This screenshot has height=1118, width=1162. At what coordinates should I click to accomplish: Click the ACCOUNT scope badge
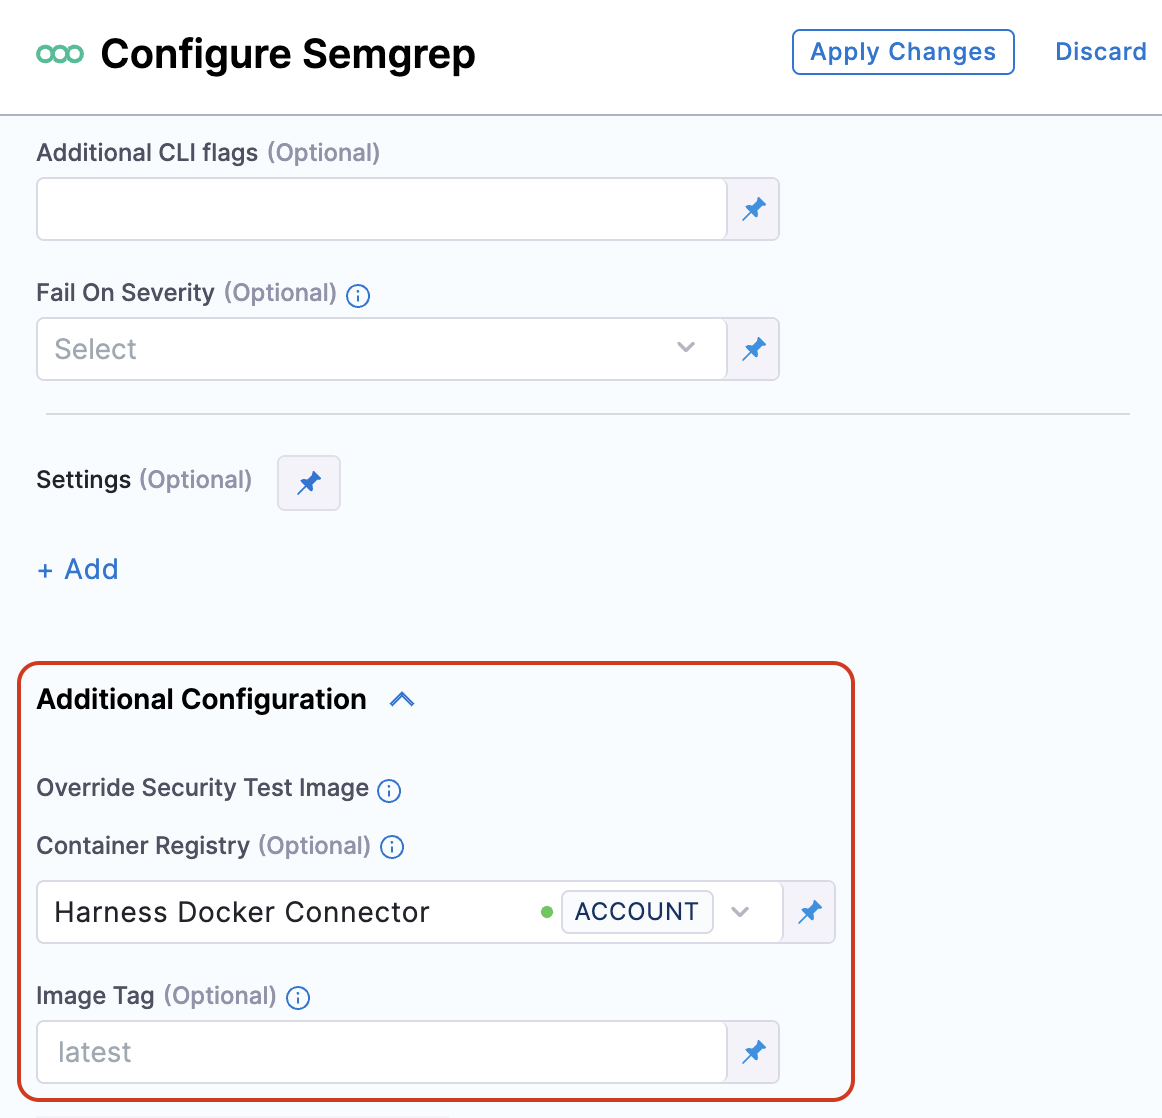637,912
